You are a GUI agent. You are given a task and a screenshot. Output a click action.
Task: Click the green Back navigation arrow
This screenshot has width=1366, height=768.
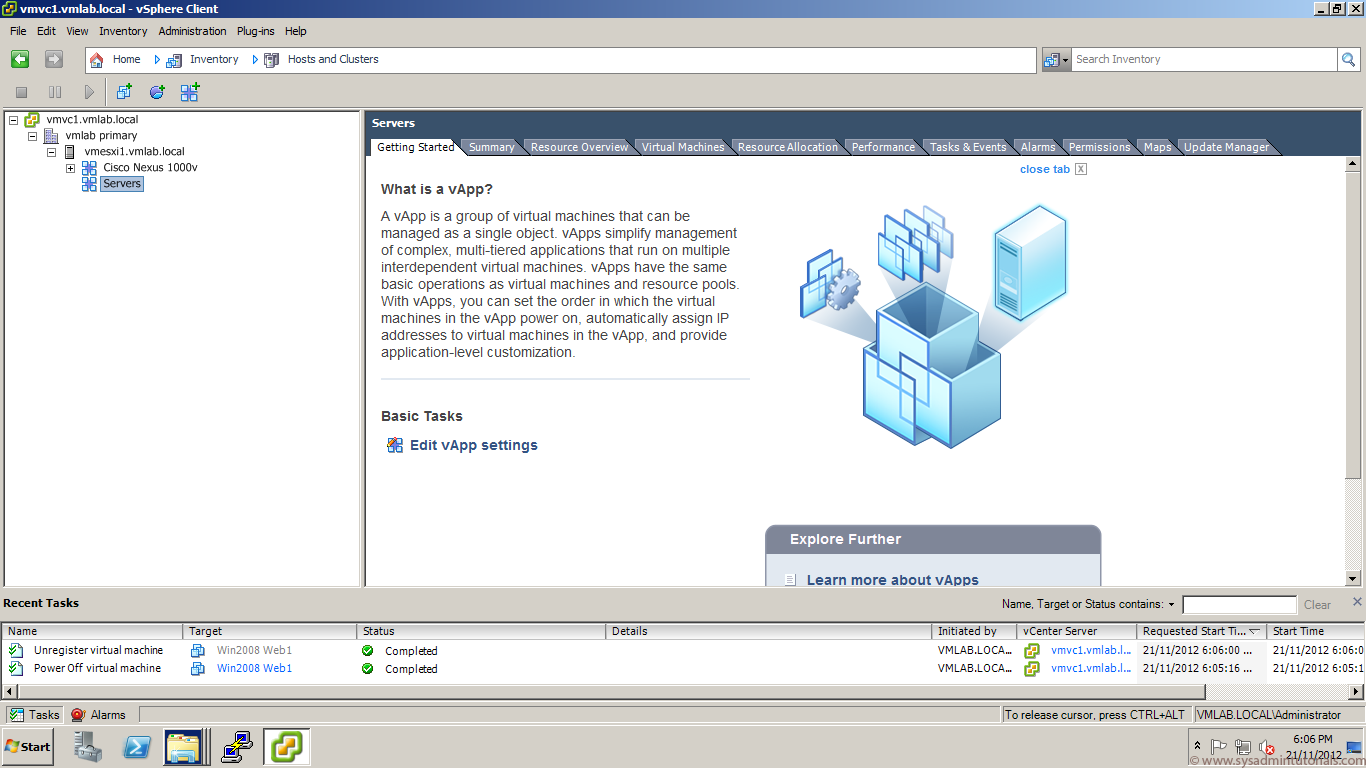click(x=20, y=60)
